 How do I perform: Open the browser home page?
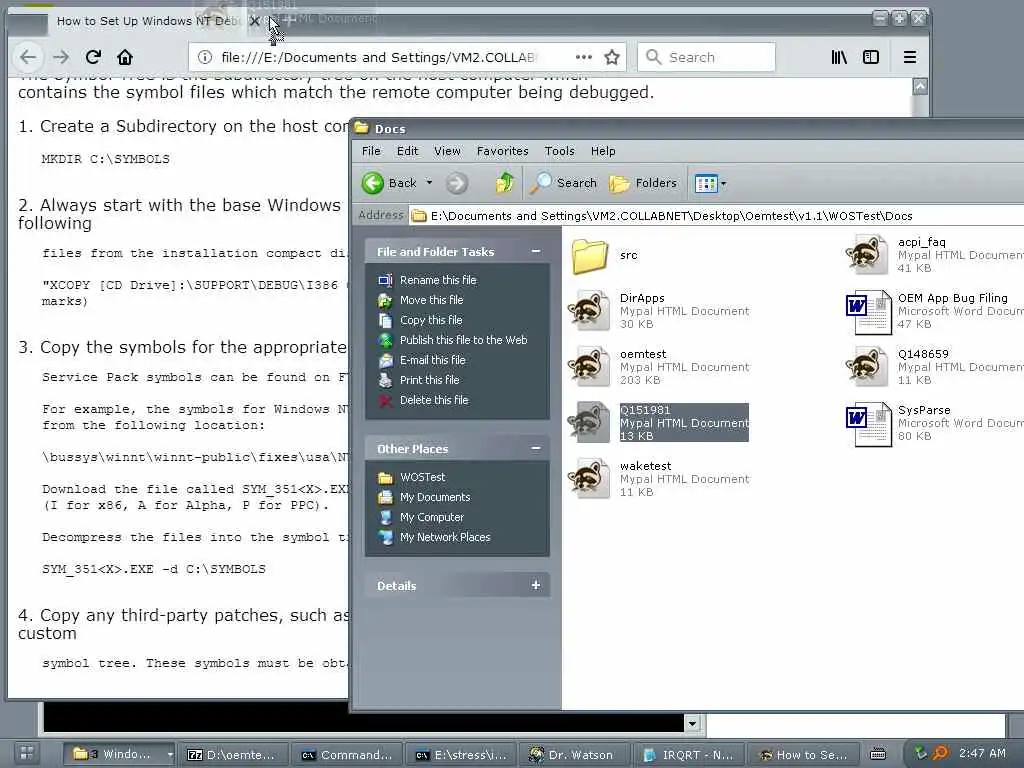[x=125, y=57]
